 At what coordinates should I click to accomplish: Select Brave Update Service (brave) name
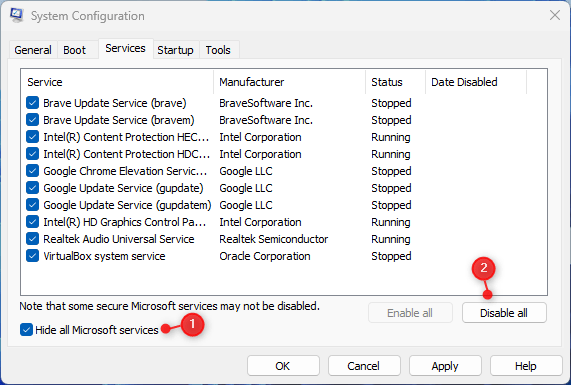pos(115,103)
